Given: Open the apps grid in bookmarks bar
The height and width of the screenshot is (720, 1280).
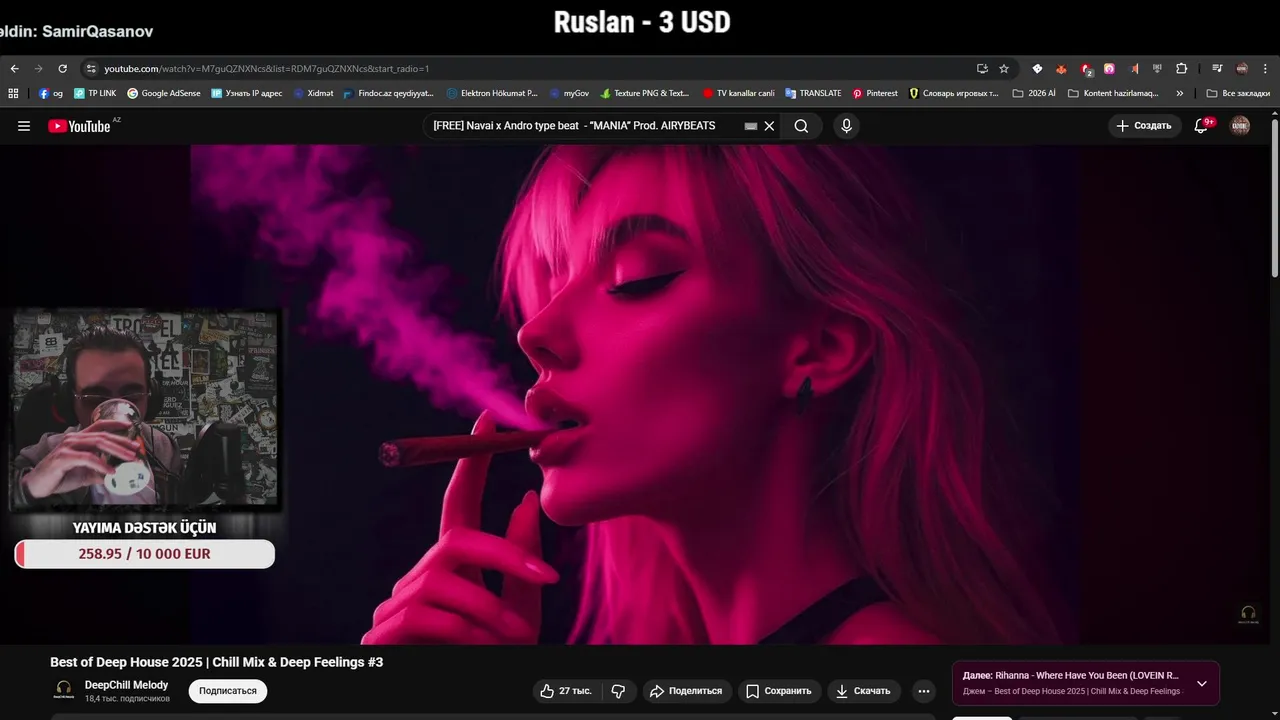Looking at the screenshot, I should tap(13, 93).
